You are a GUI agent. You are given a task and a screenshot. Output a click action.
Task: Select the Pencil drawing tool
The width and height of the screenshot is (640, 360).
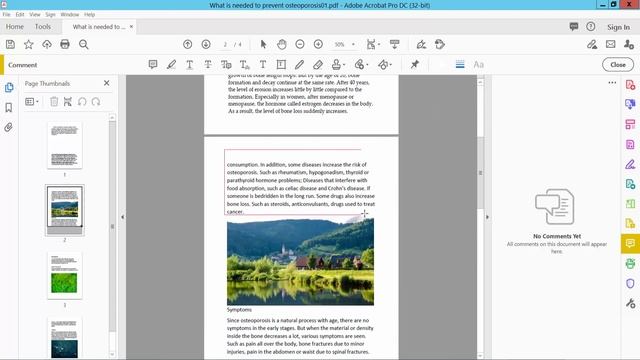(x=300, y=64)
